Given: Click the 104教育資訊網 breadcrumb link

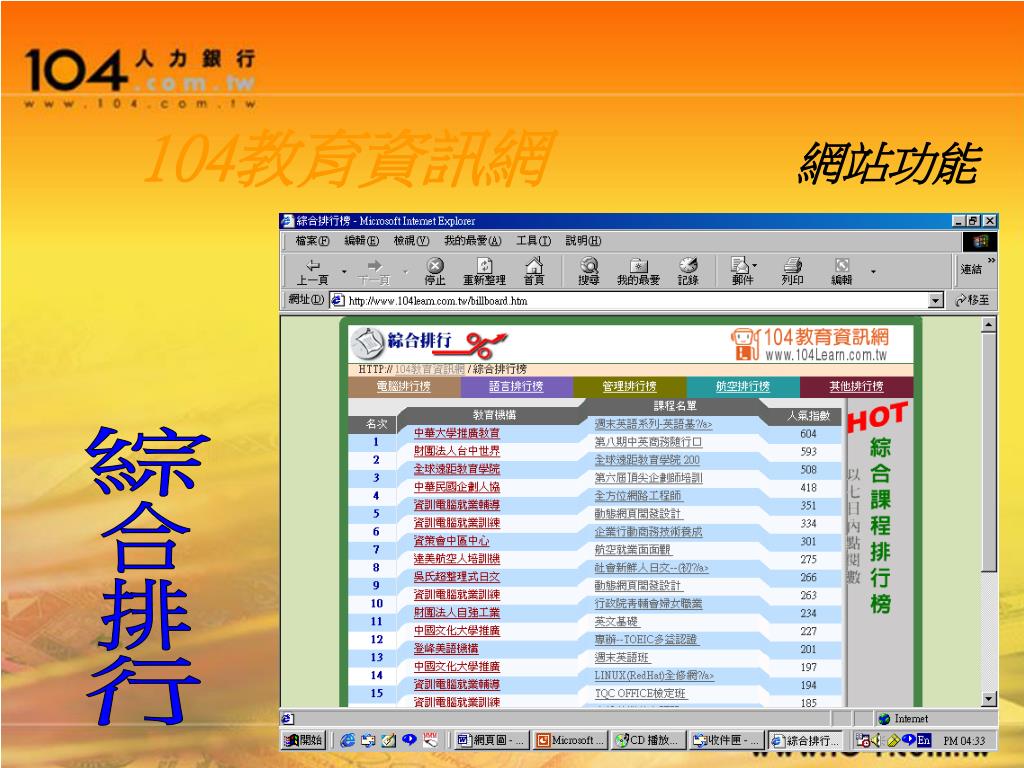Looking at the screenshot, I should point(429,369).
